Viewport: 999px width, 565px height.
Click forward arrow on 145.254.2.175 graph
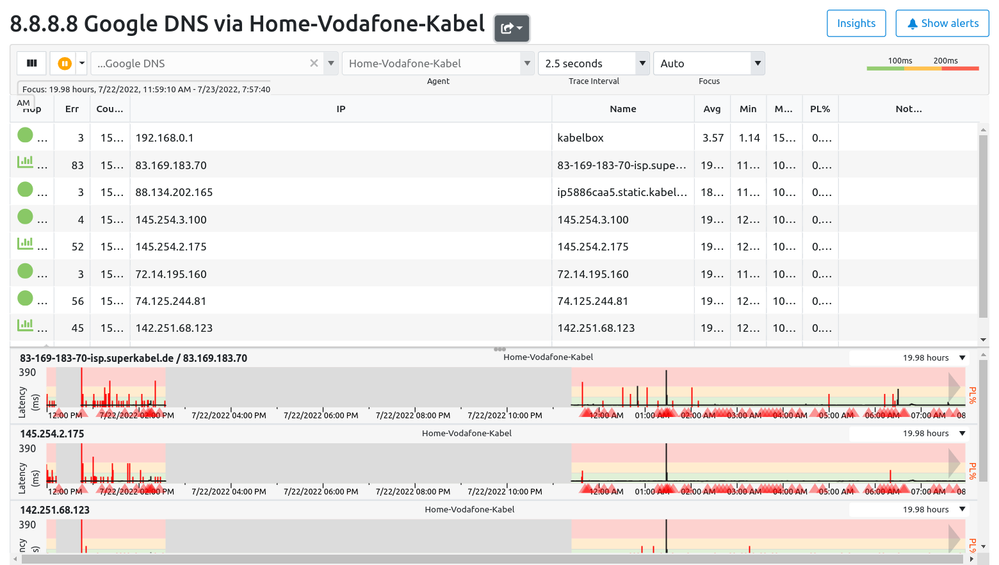pos(954,463)
